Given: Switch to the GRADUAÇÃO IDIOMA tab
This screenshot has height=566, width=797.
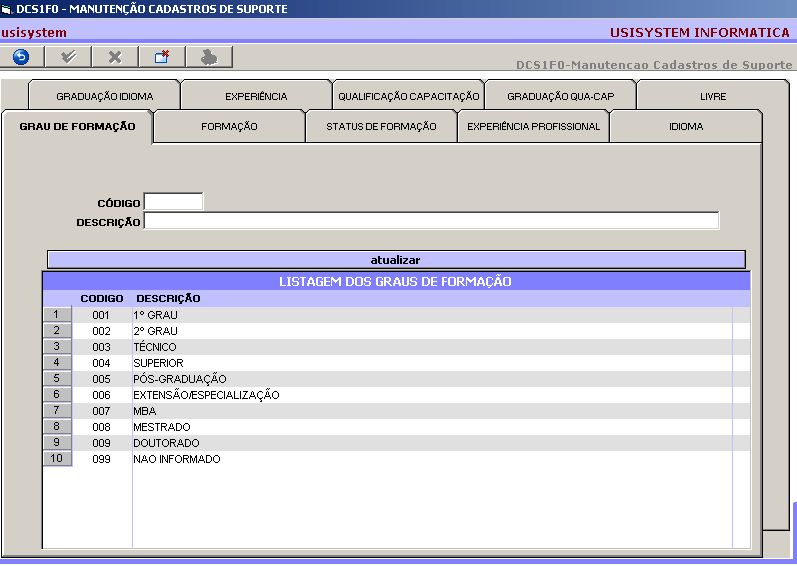Looking at the screenshot, I should (104, 96).
